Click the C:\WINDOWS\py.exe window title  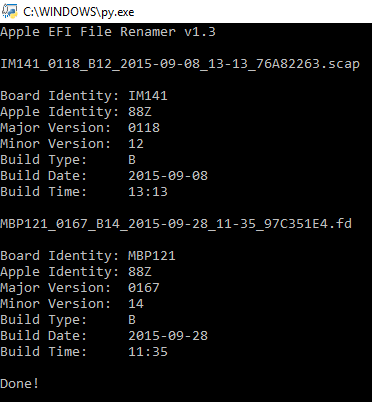tap(78, 12)
